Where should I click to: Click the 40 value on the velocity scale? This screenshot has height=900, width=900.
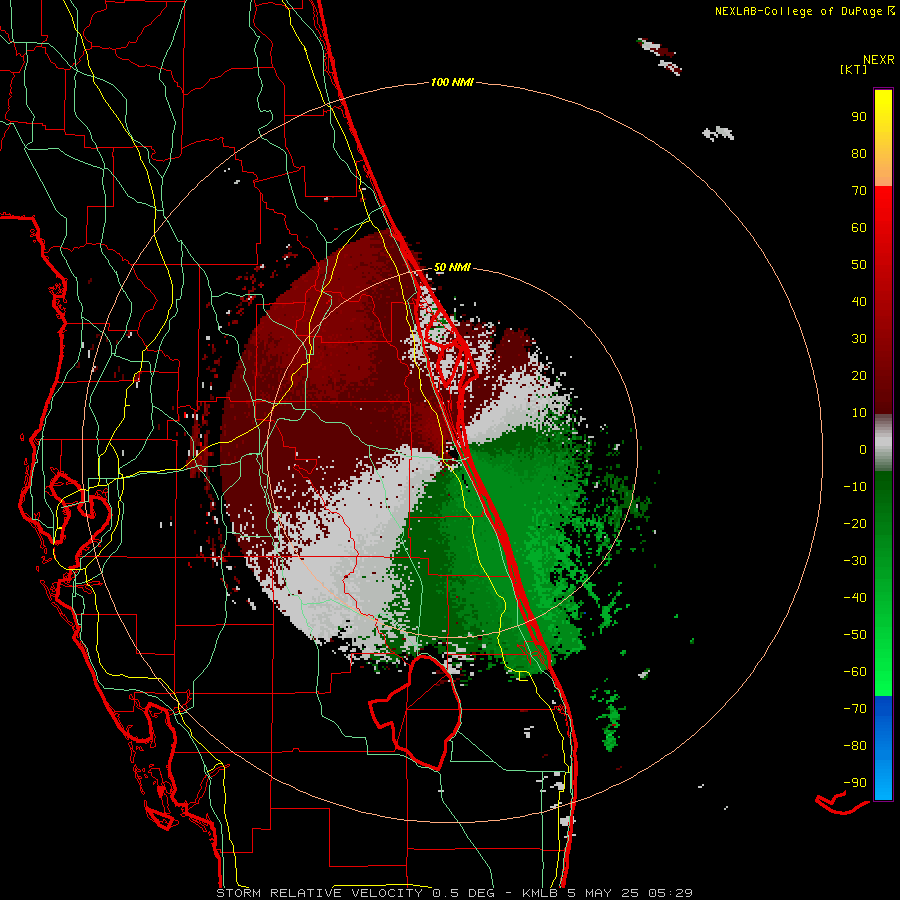[x=859, y=302]
